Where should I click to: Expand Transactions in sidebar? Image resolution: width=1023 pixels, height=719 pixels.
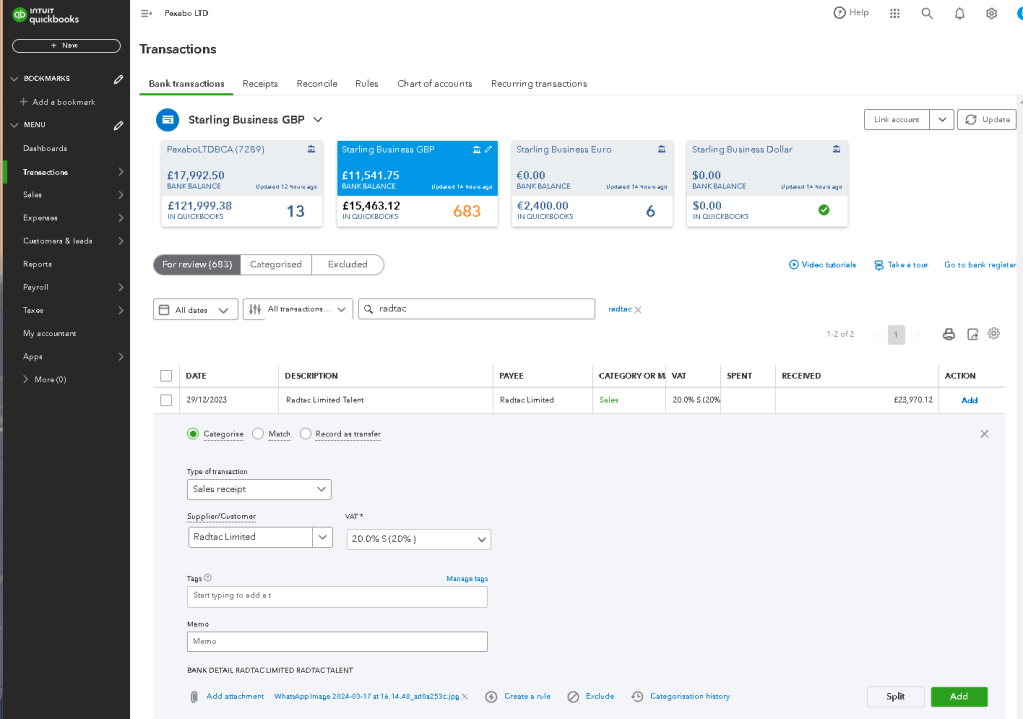tap(121, 172)
